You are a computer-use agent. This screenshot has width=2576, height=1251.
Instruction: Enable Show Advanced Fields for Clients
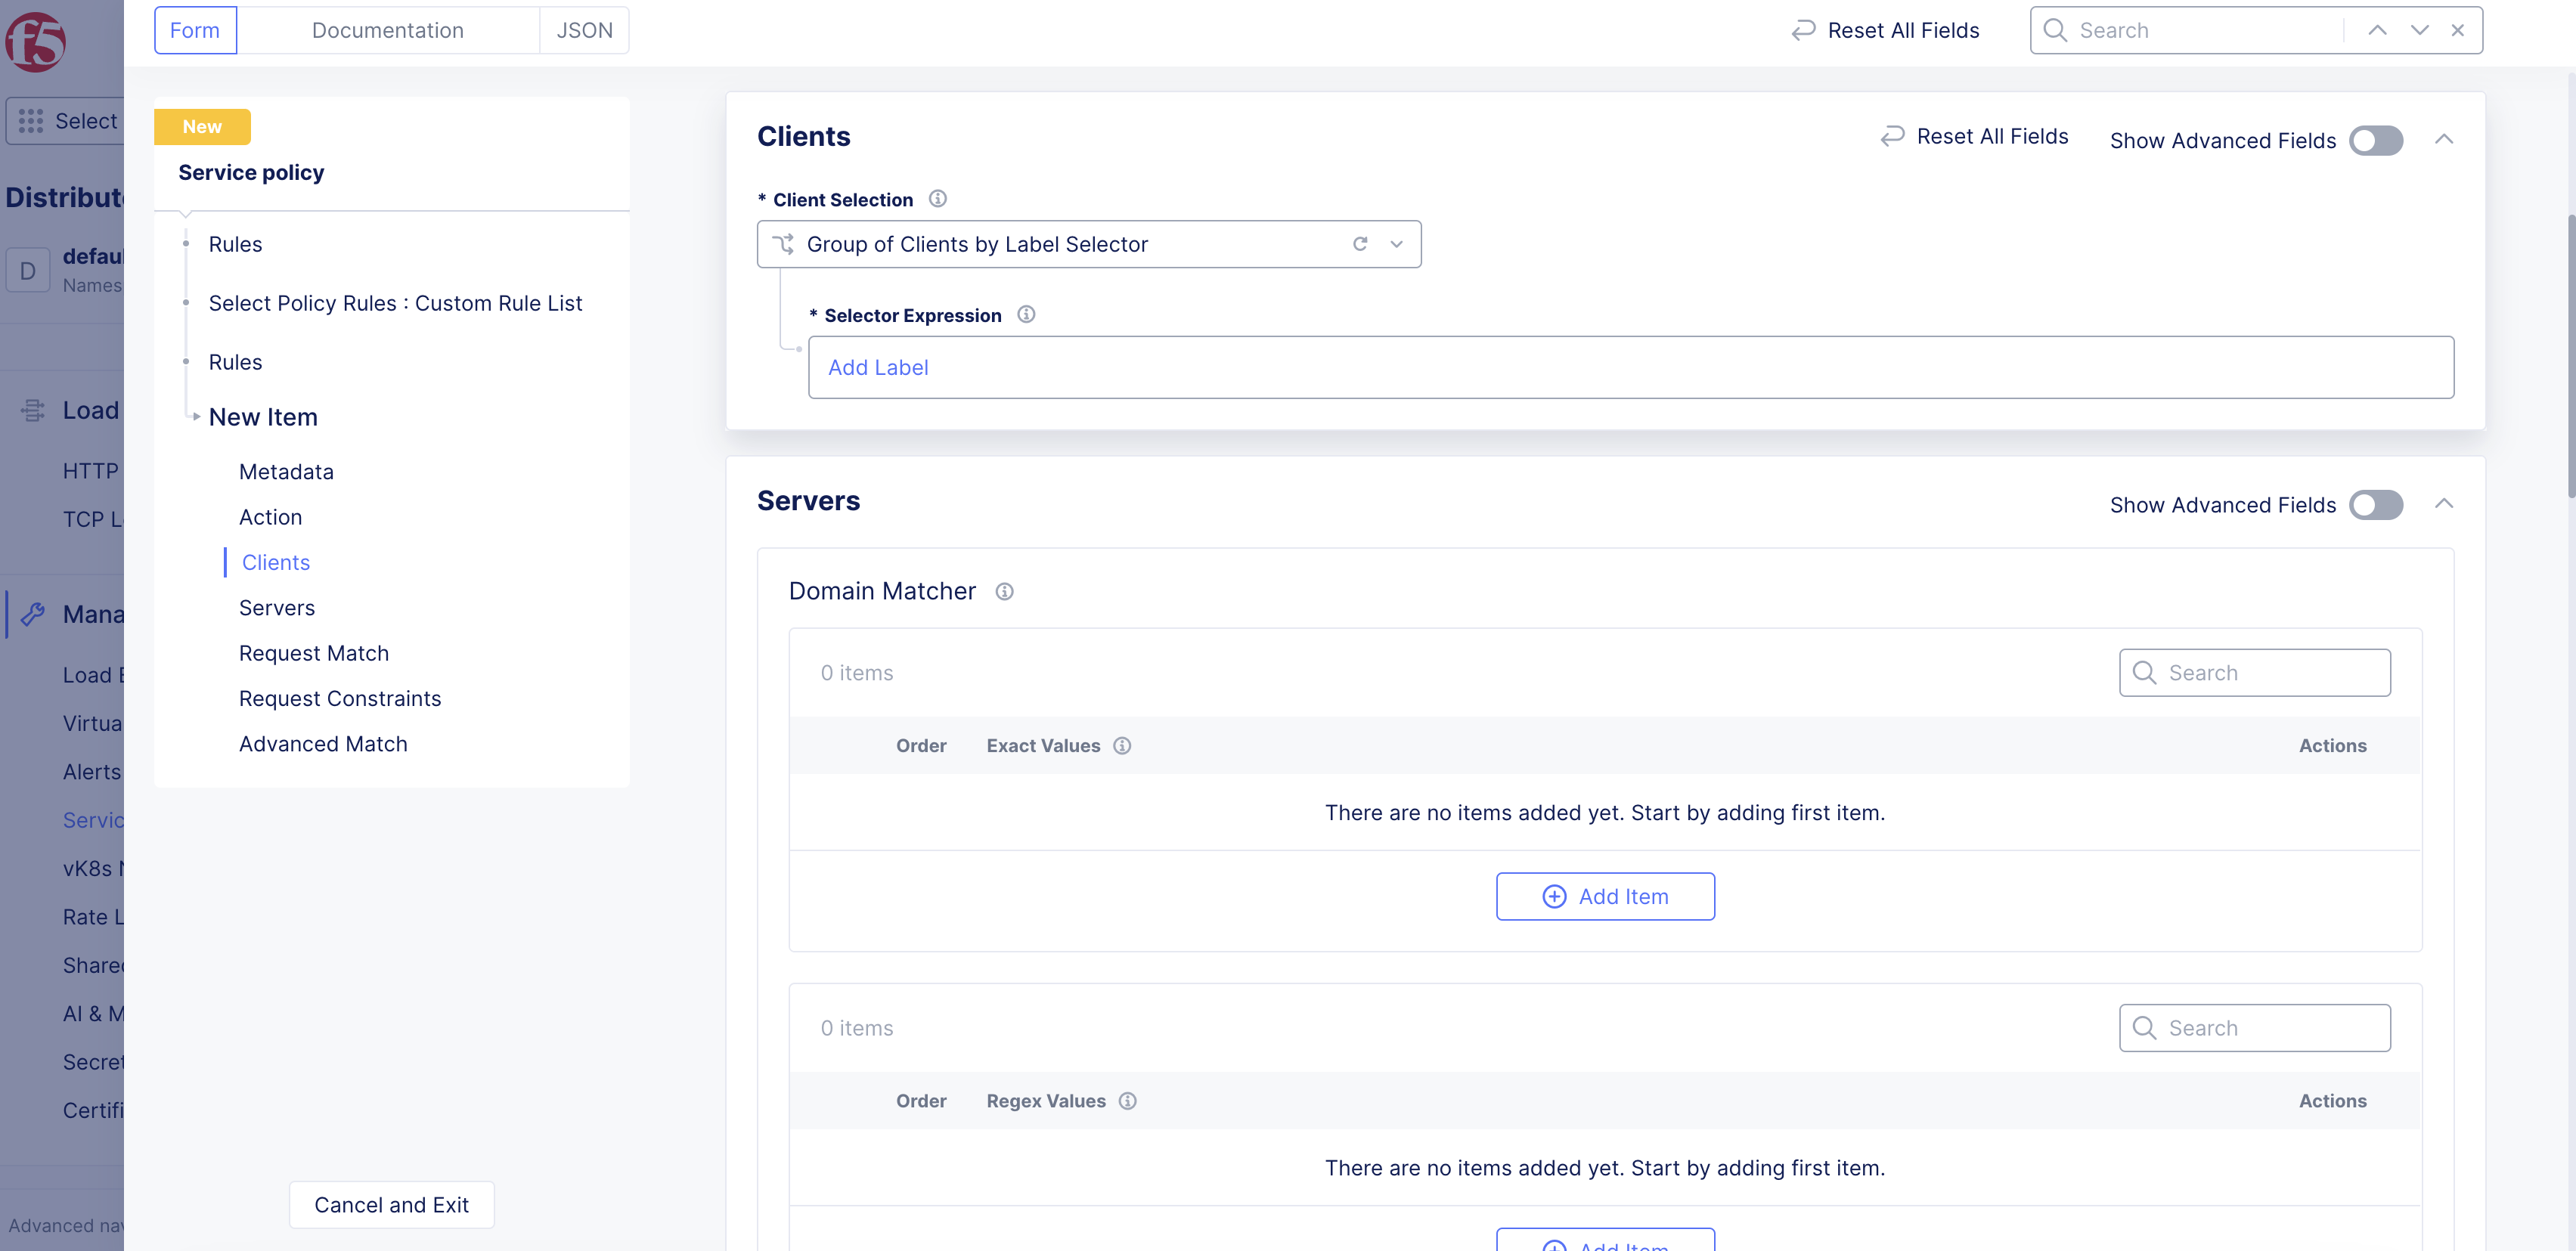[x=2375, y=141]
